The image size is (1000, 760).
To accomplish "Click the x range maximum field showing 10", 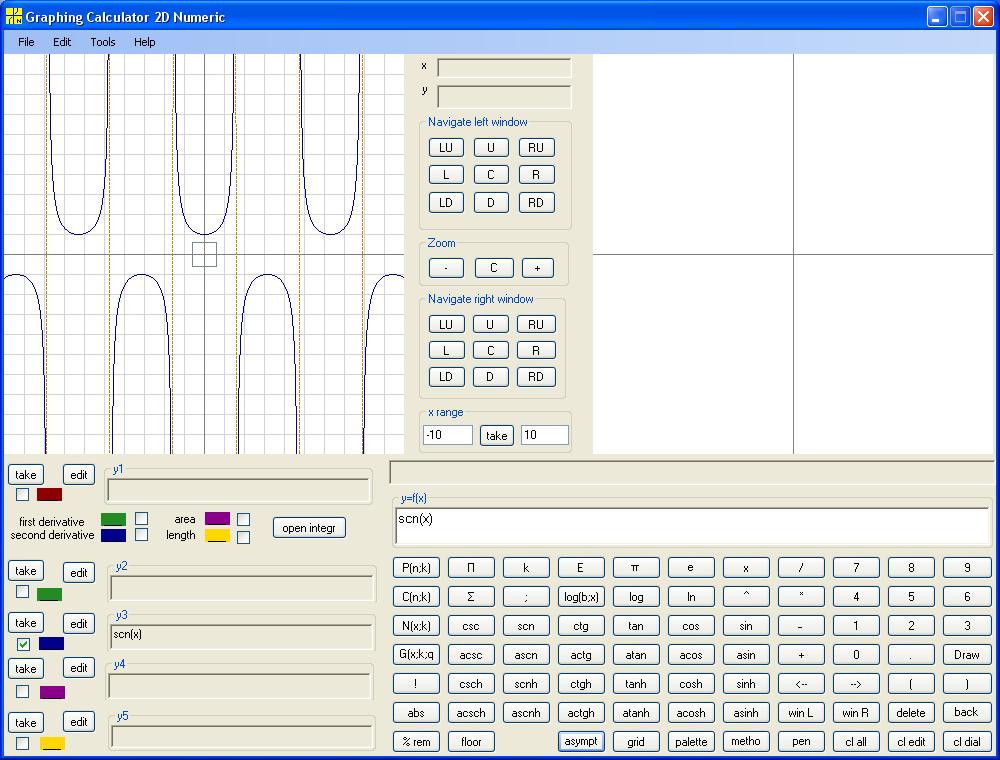I will point(545,435).
